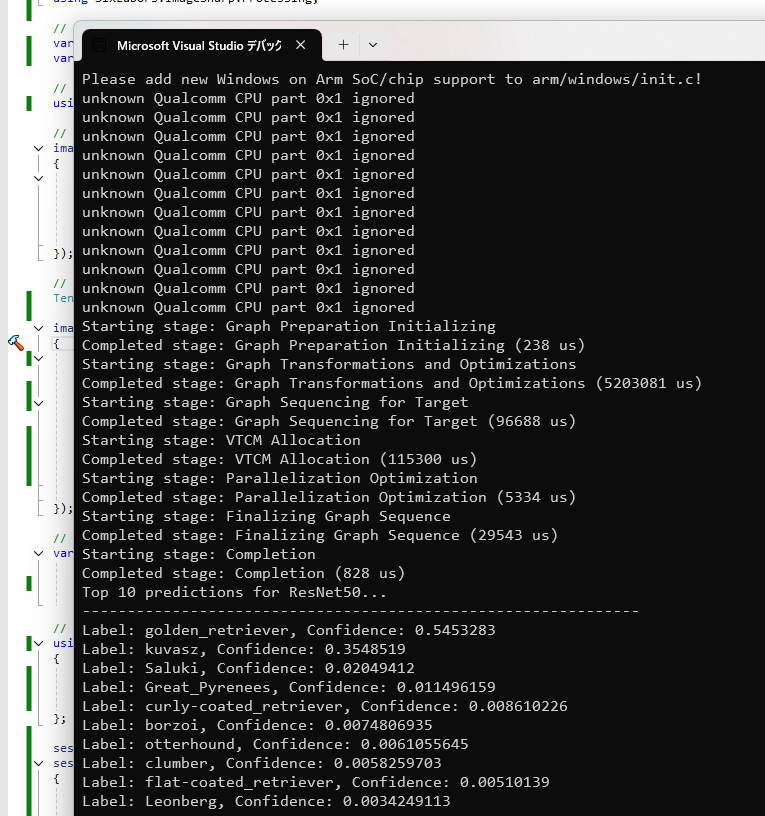The width and height of the screenshot is (765, 816).
Task: Click the kuvasz confidence 0.3548519 line
Action: [x=244, y=649]
